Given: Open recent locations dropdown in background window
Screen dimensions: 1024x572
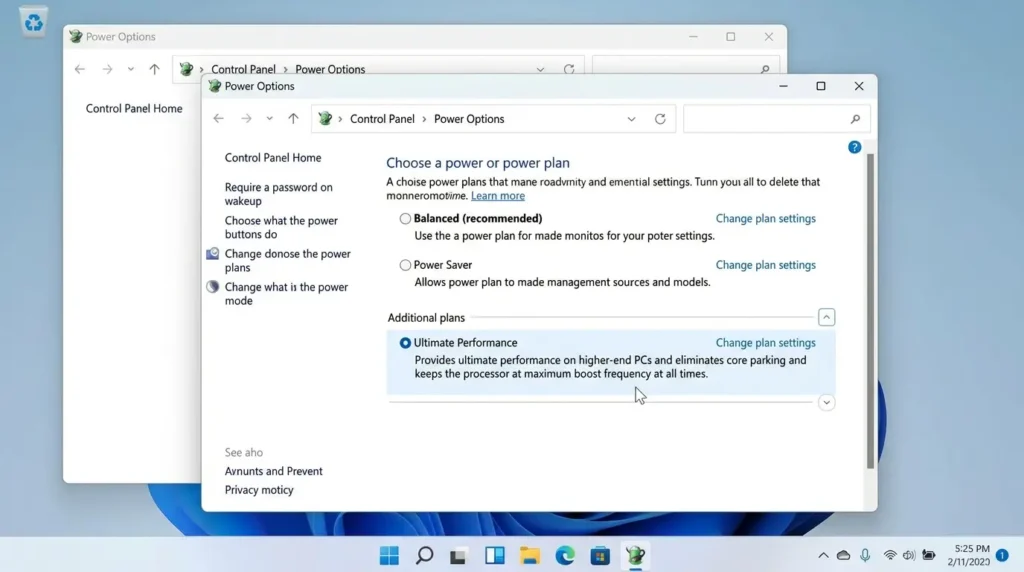Looking at the screenshot, I should (131, 69).
